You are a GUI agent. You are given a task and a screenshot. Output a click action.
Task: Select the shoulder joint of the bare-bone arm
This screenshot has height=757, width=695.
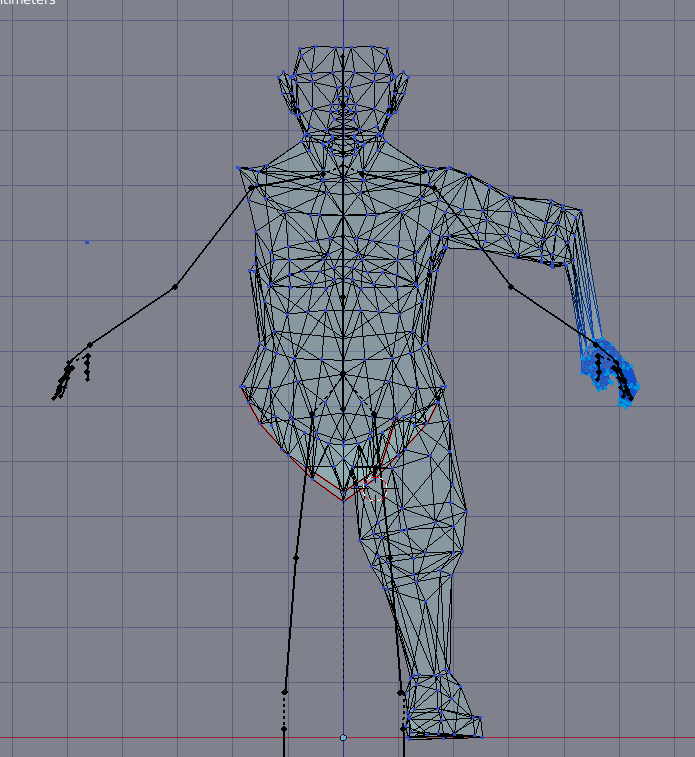(251, 187)
